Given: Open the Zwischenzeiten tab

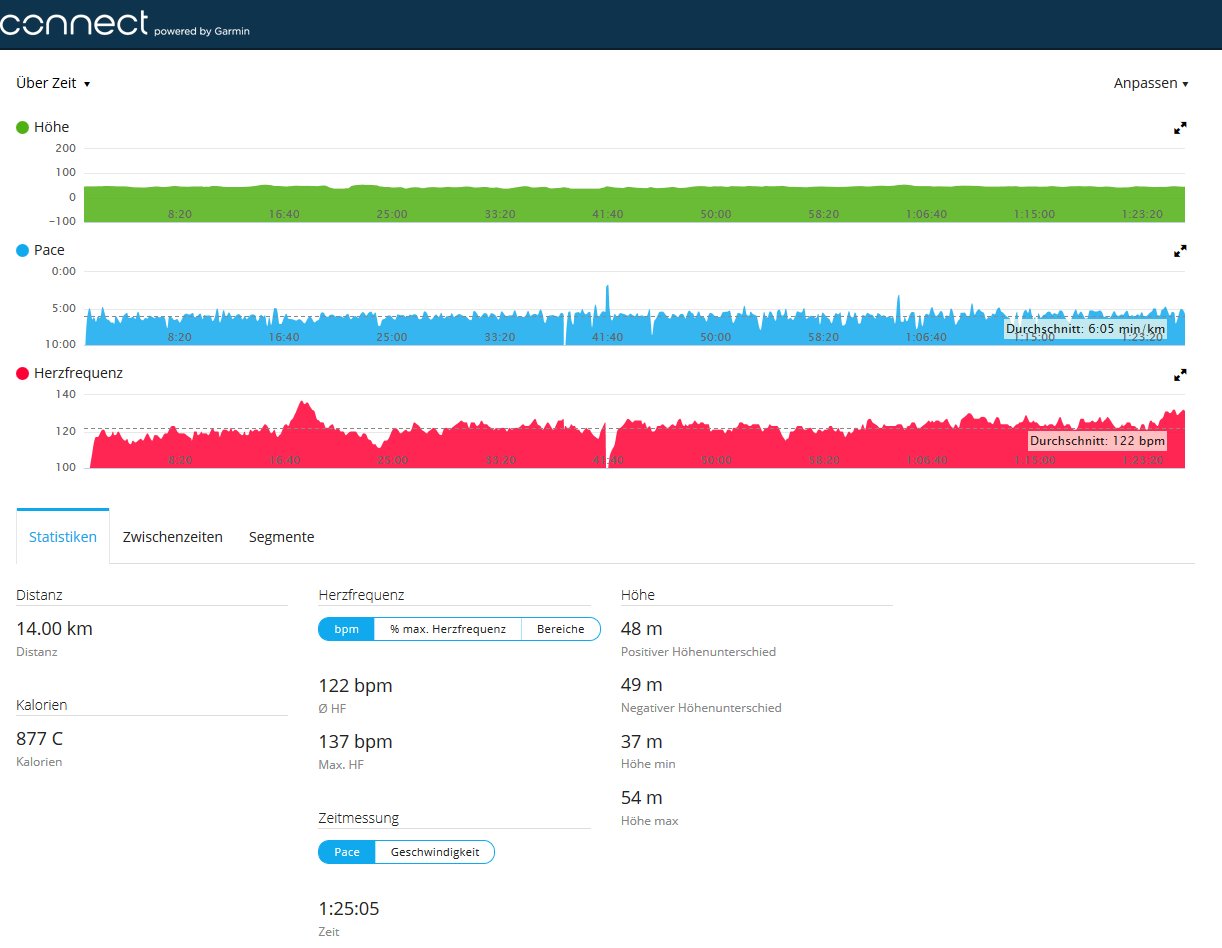Looking at the screenshot, I should (172, 537).
